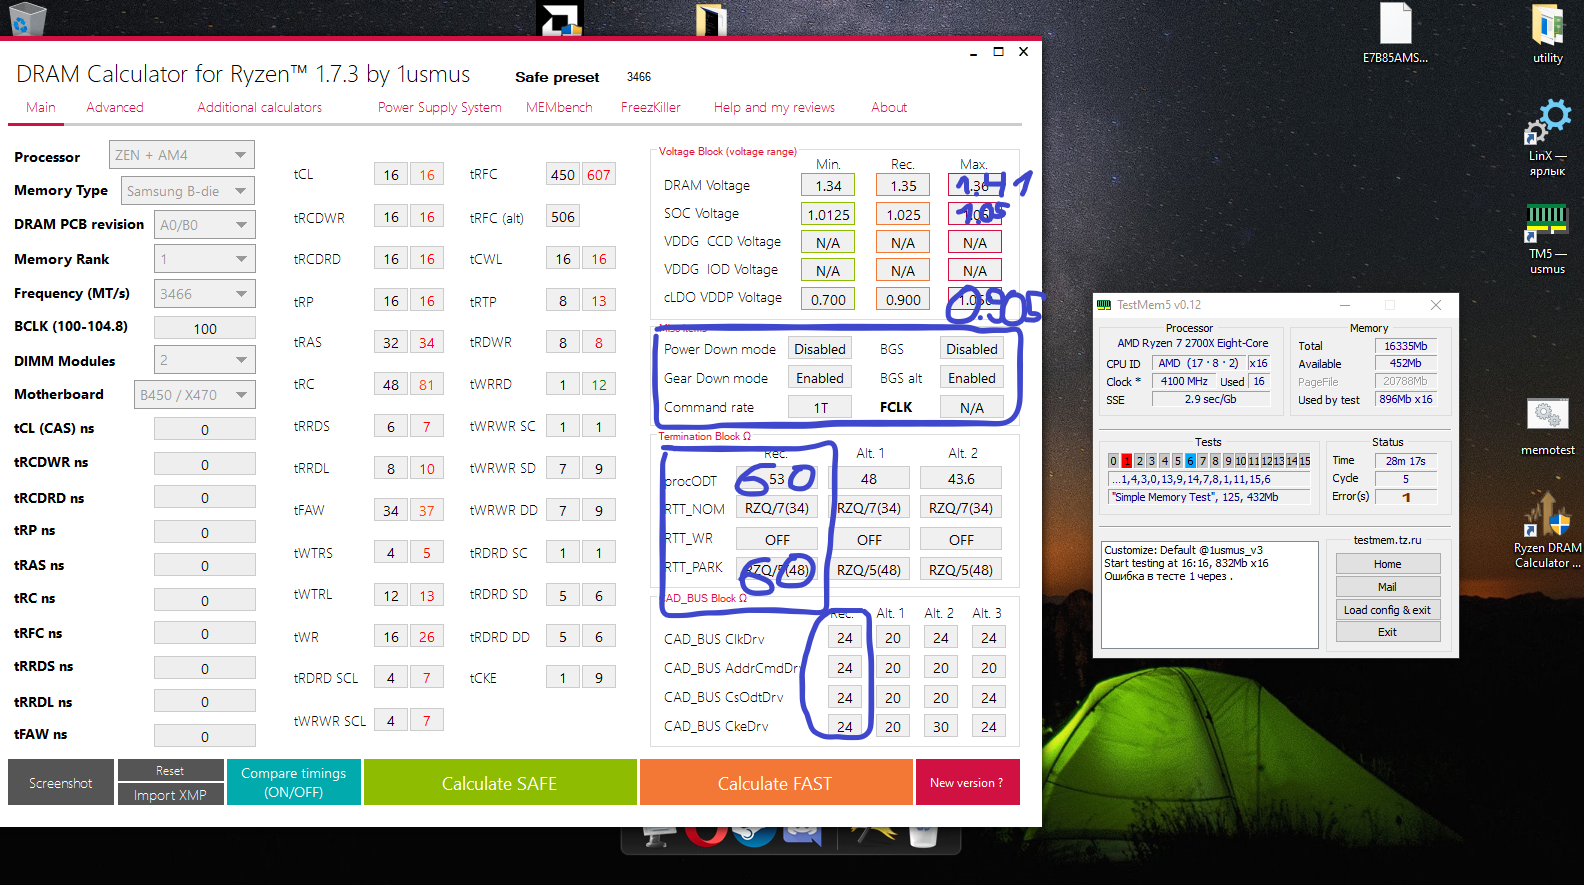Open the Memory Type dropdown
The height and width of the screenshot is (885, 1584).
click(x=188, y=190)
